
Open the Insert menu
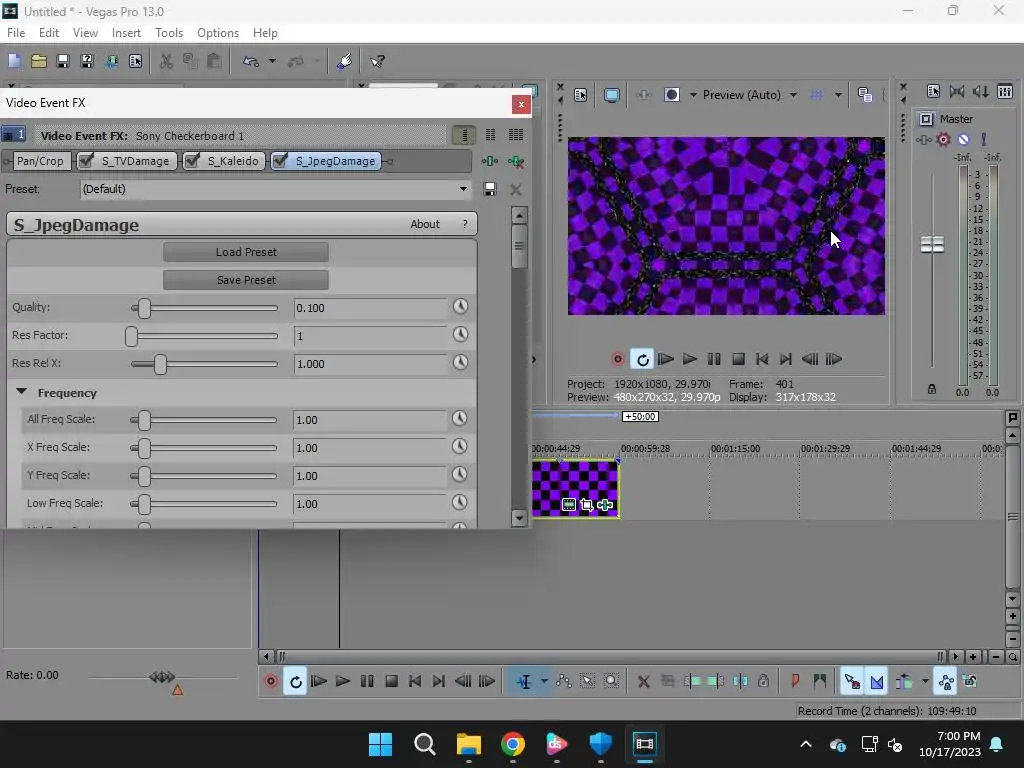126,33
